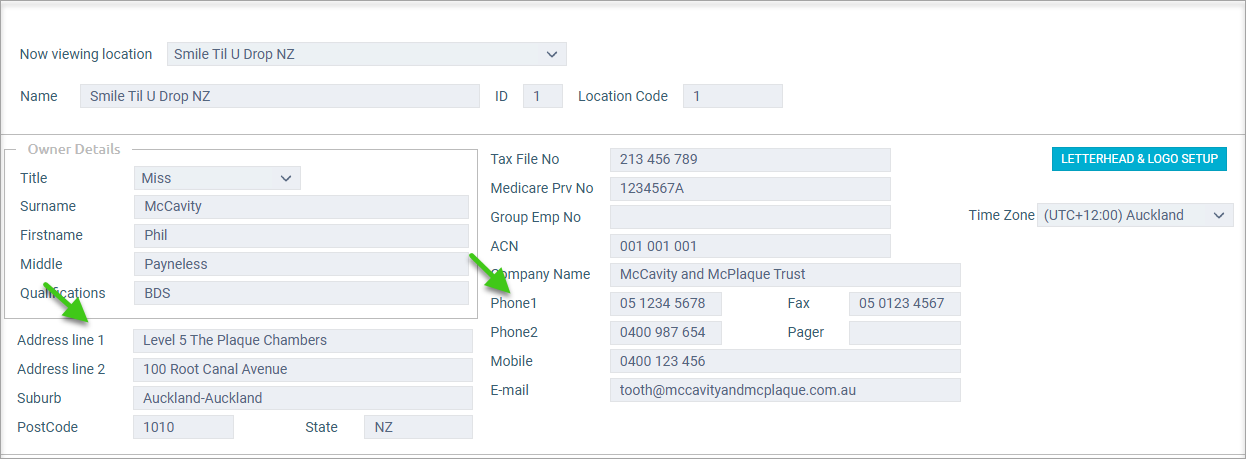Click Address line 2 field
Image resolution: width=1246 pixels, height=459 pixels.
click(303, 370)
